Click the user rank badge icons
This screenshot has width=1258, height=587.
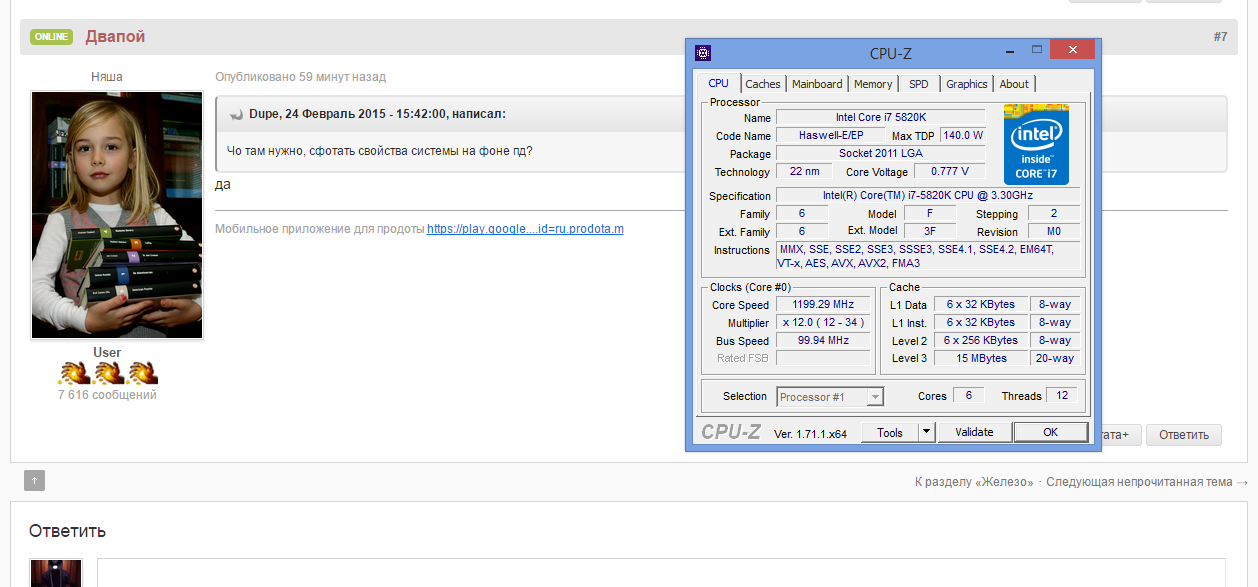click(x=107, y=373)
